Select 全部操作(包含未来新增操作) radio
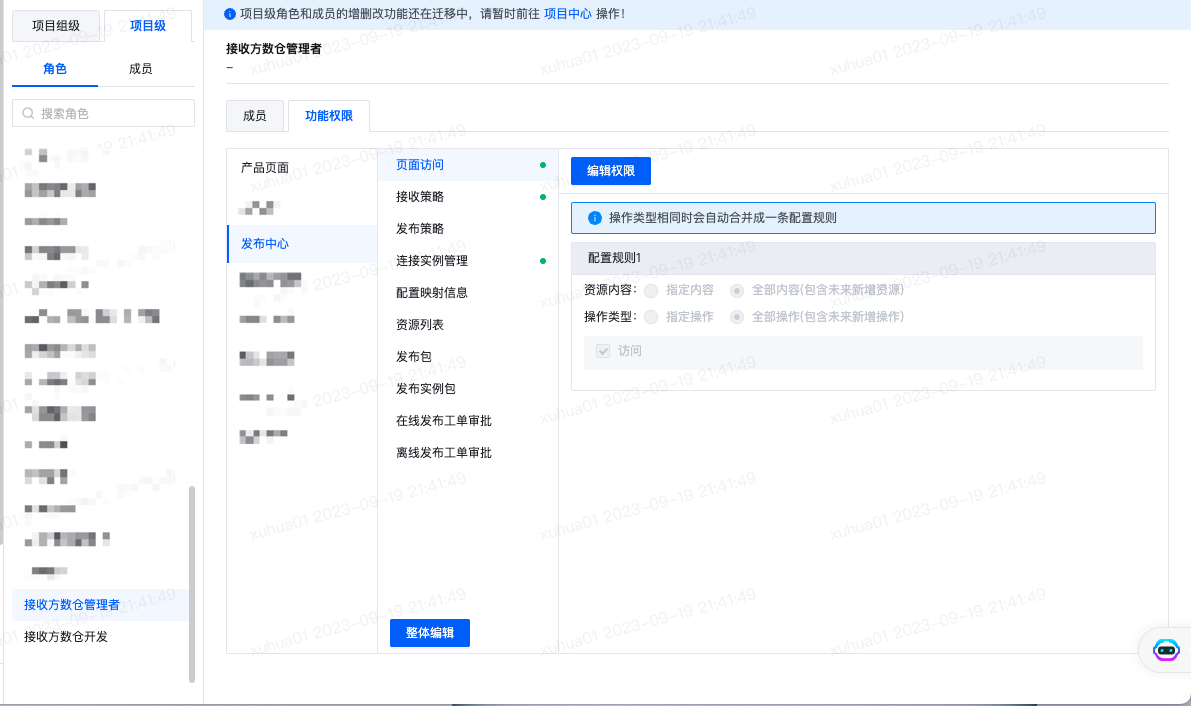 737,318
